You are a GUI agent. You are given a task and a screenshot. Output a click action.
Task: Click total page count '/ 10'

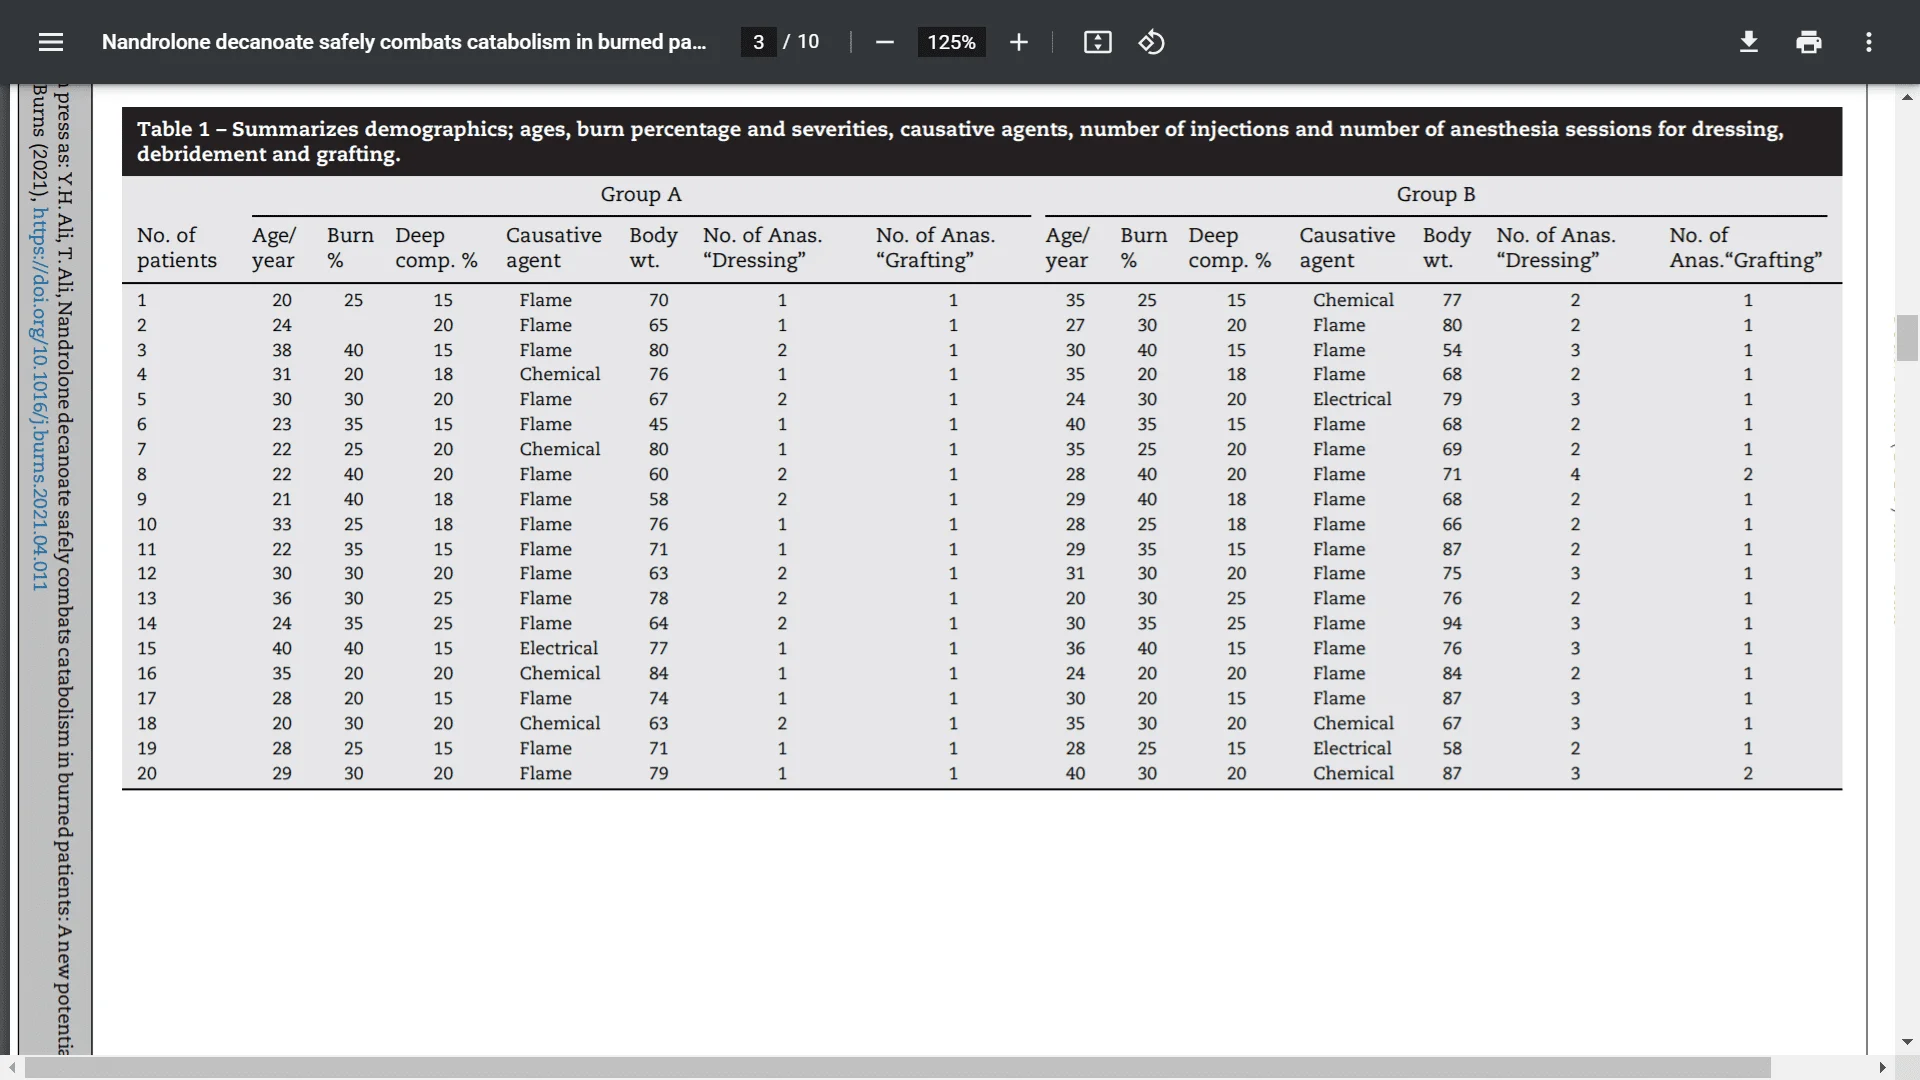tap(801, 42)
